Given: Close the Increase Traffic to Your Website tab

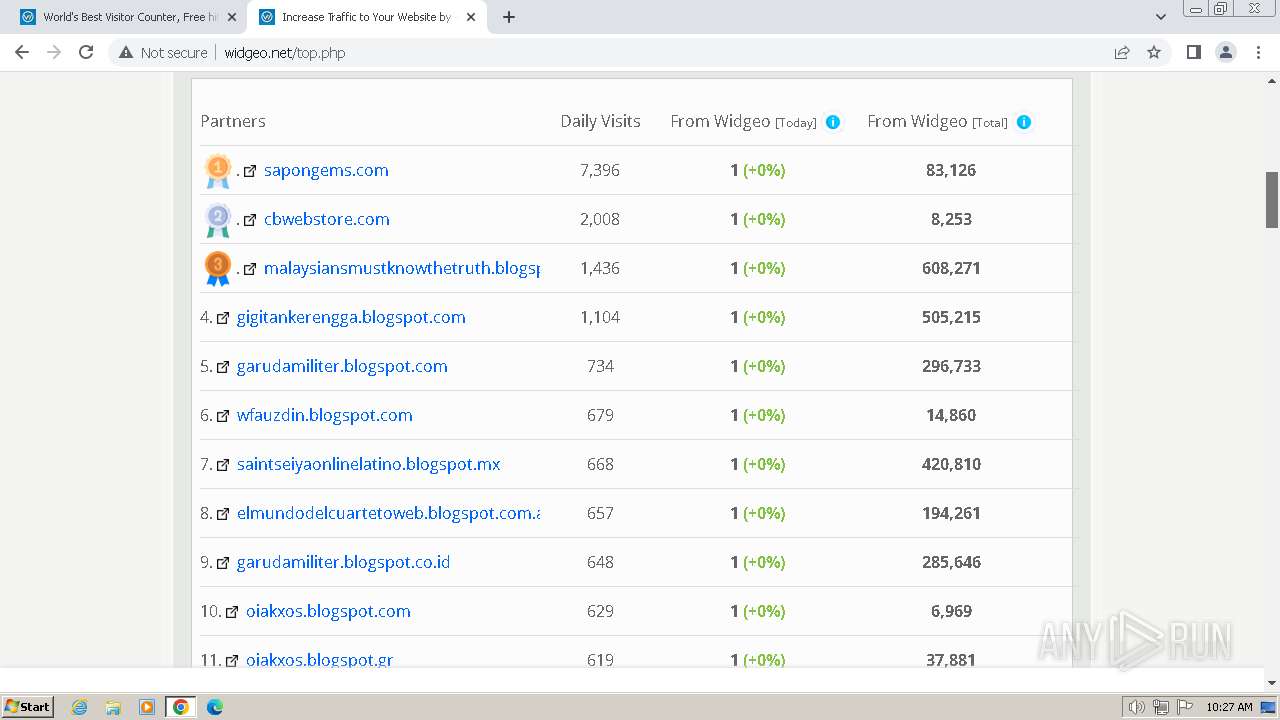Looking at the screenshot, I should click(471, 17).
